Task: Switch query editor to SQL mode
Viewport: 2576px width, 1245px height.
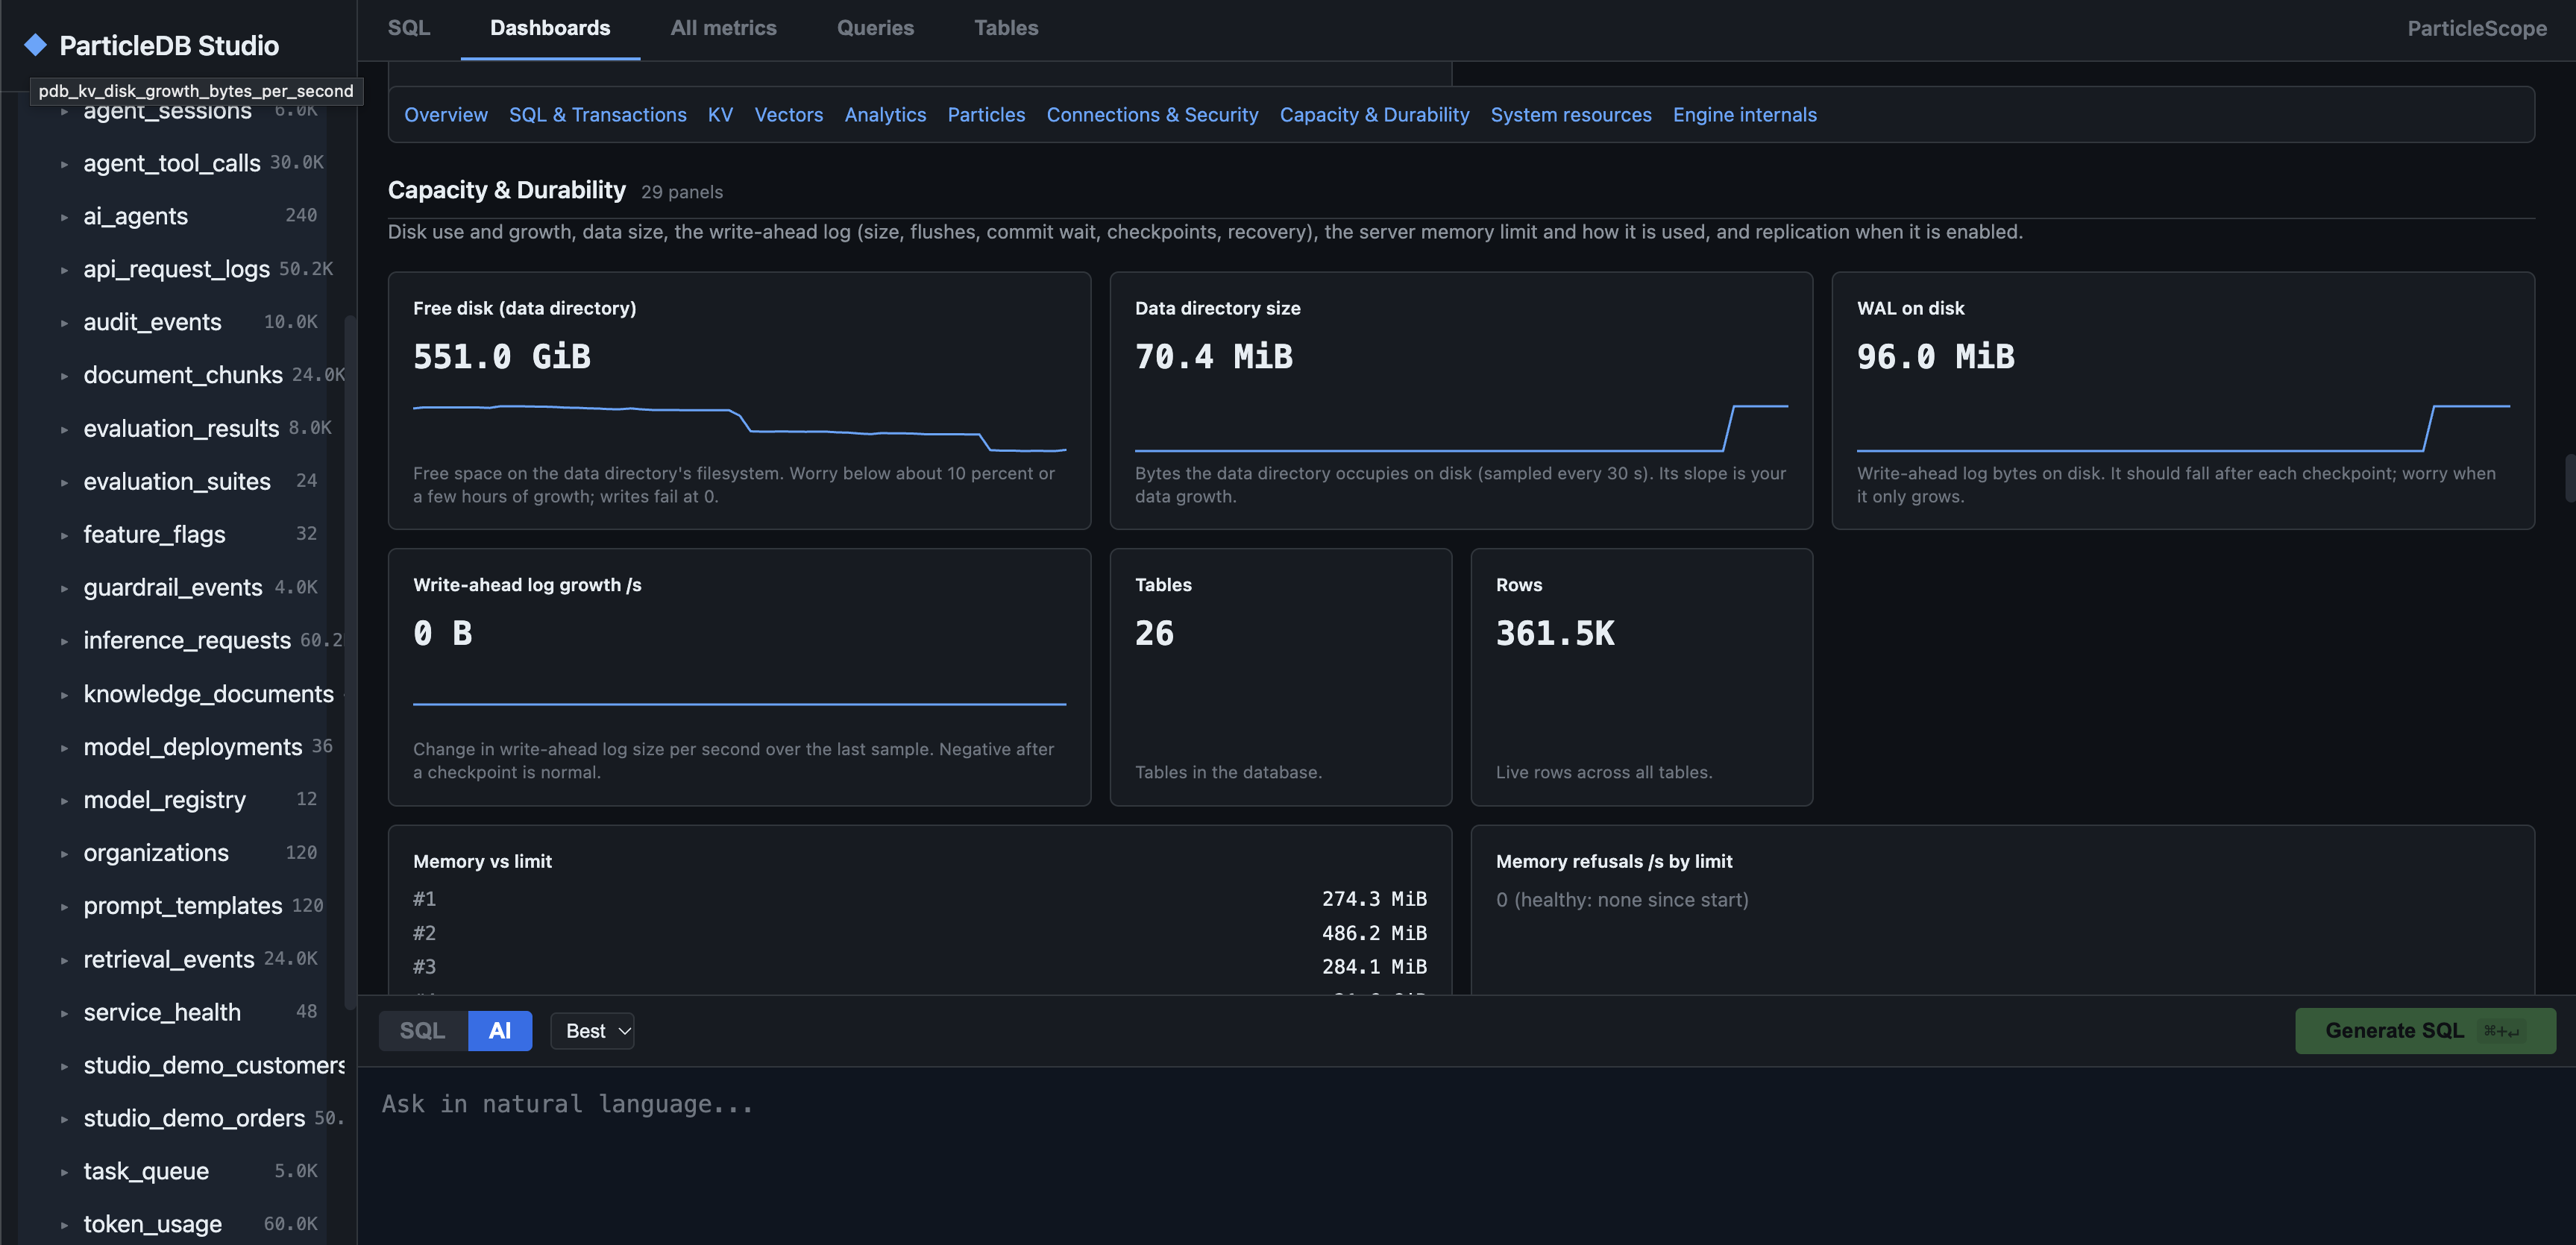Action: pyautogui.click(x=422, y=1031)
